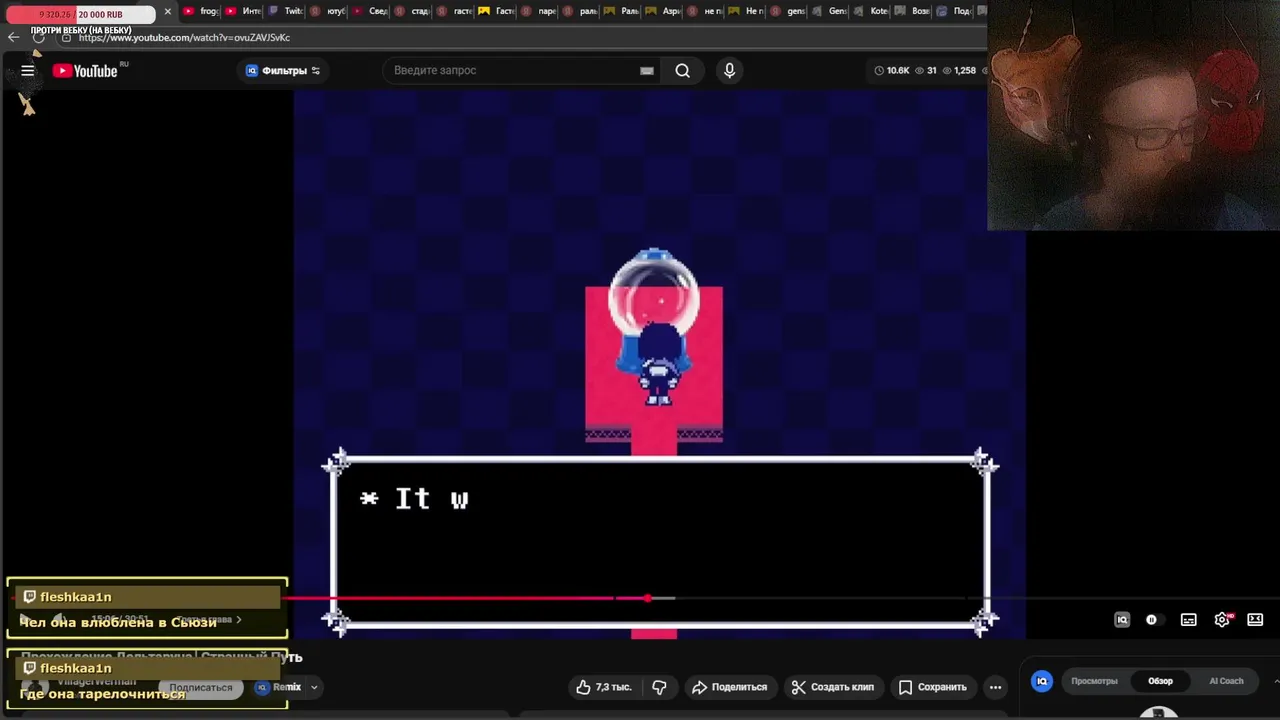Reload the page with the refresh icon
Image resolution: width=1280 pixels, height=720 pixels.
click(x=39, y=37)
